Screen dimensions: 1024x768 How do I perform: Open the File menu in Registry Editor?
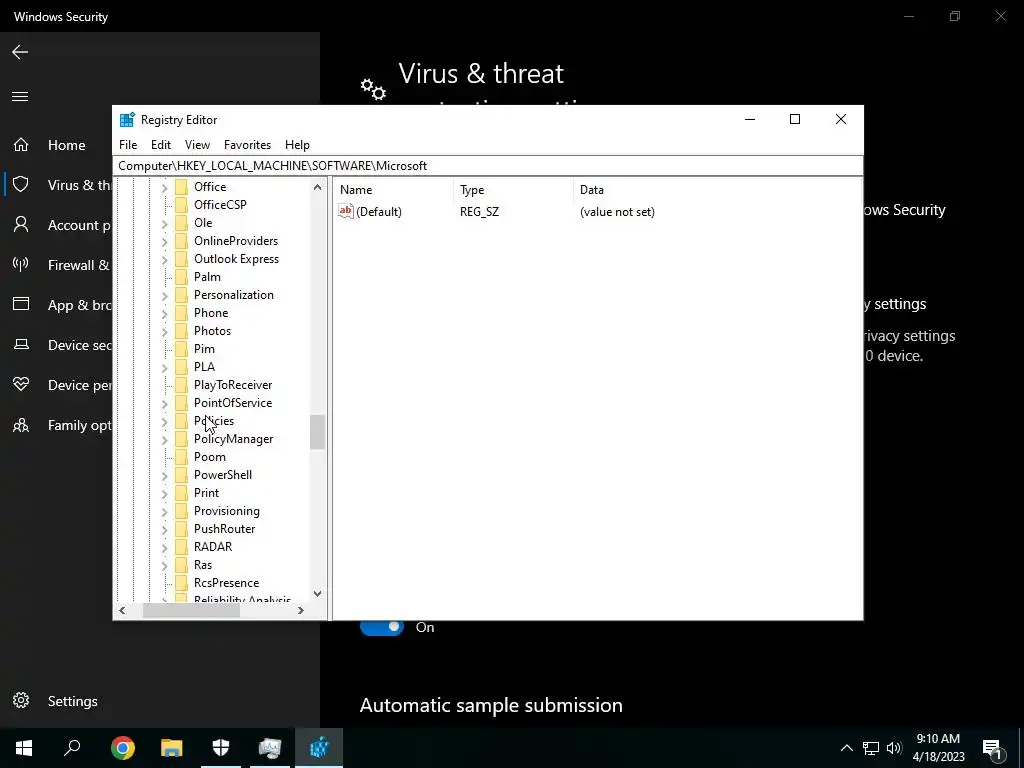(x=128, y=145)
